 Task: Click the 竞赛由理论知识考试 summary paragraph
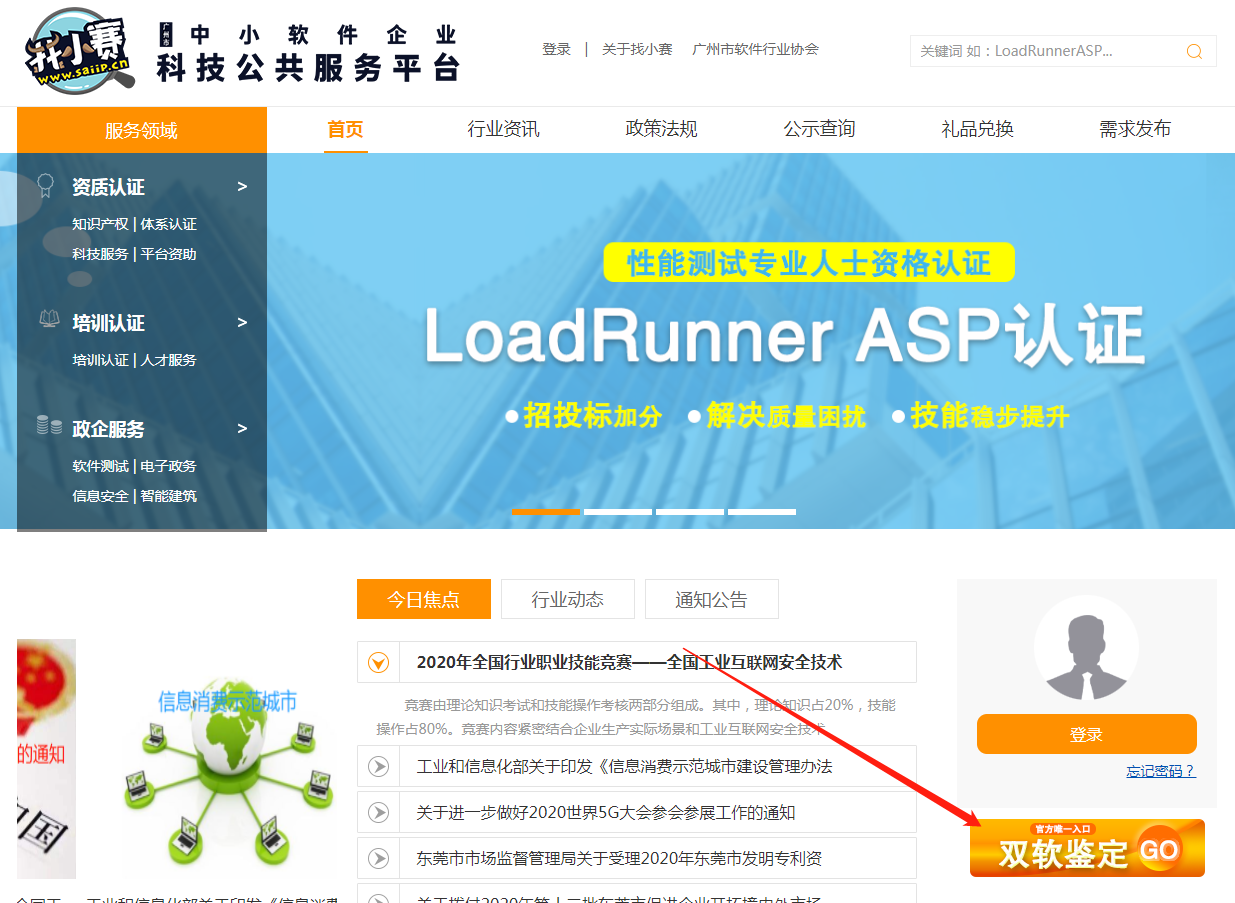636,717
